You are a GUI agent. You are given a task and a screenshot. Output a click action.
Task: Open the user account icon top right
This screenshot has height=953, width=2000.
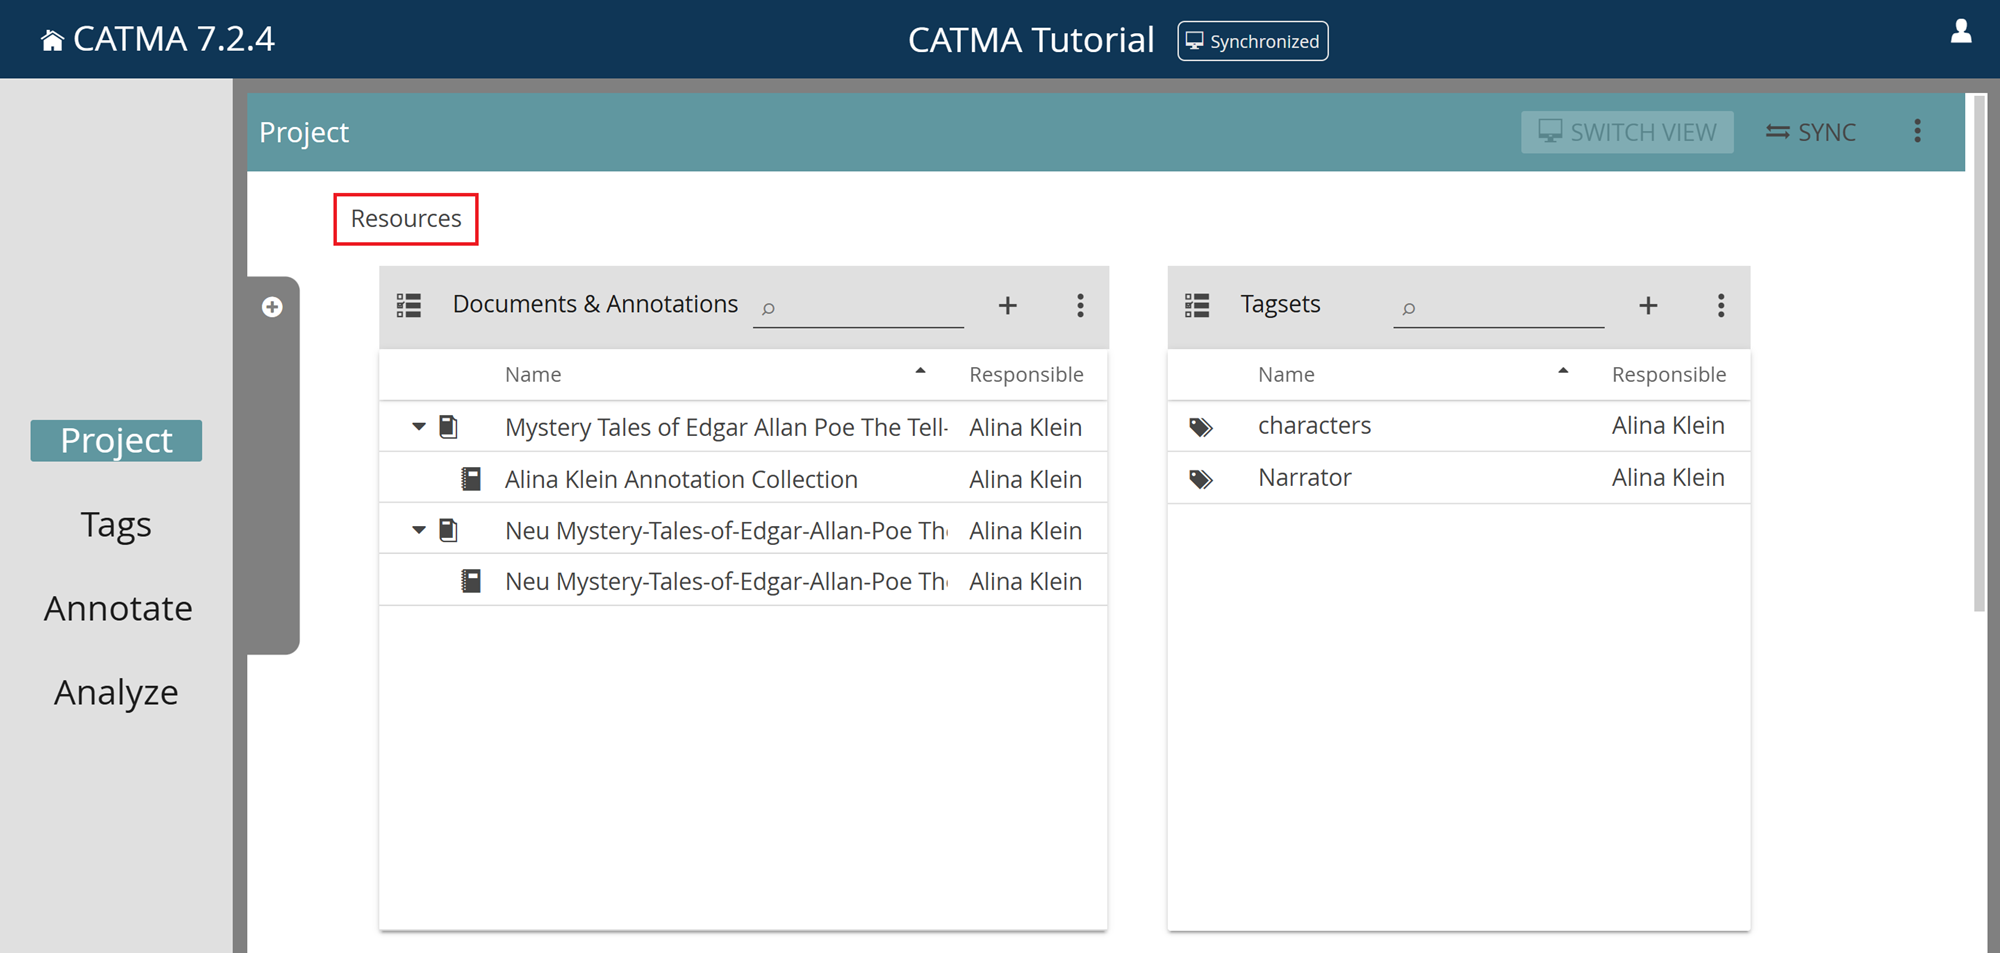(x=1961, y=32)
